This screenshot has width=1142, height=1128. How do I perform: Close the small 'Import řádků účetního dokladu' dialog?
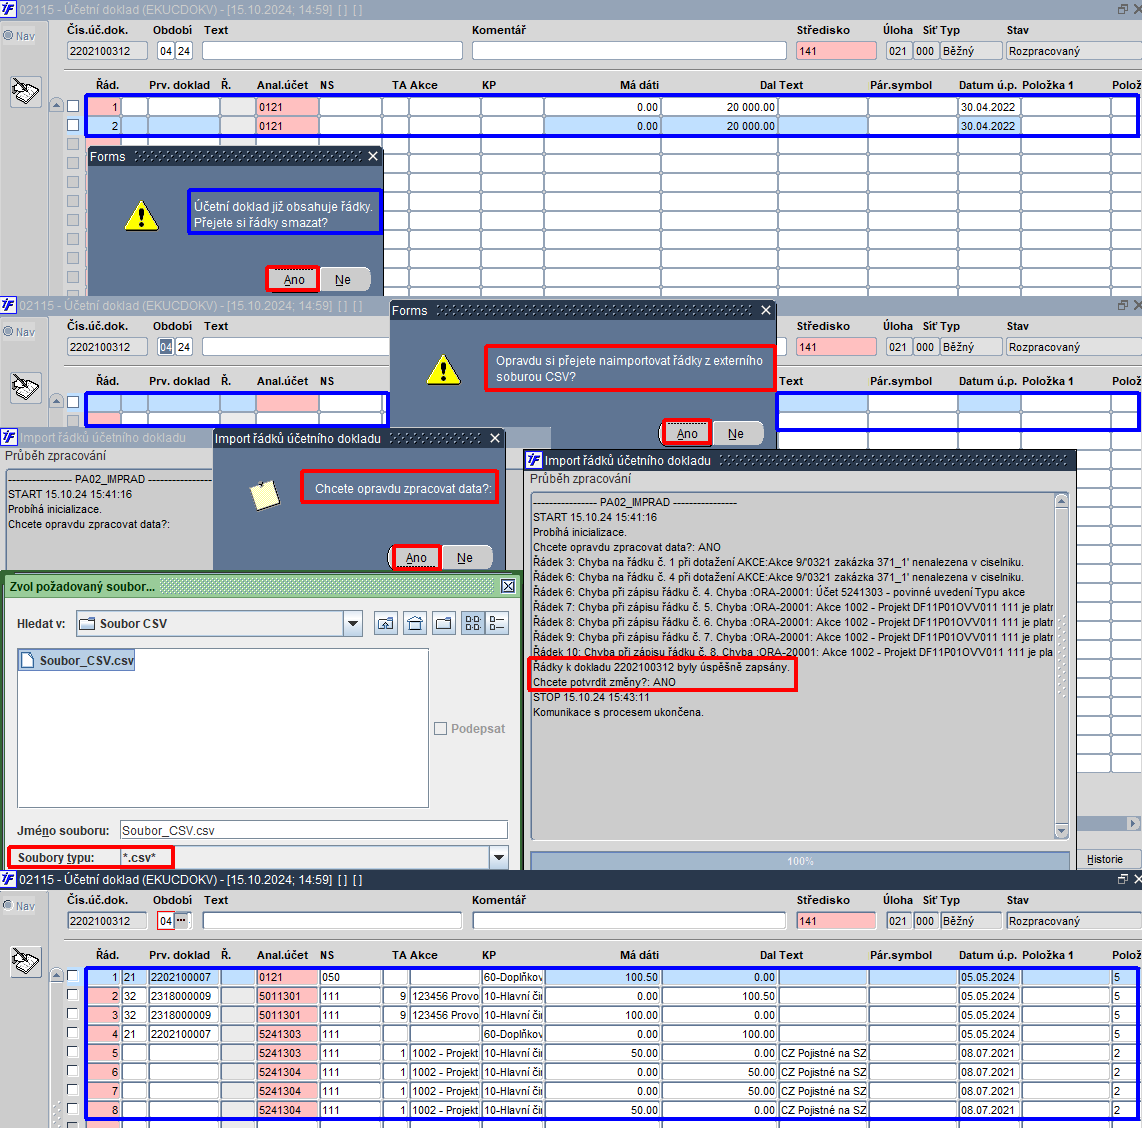click(x=495, y=438)
